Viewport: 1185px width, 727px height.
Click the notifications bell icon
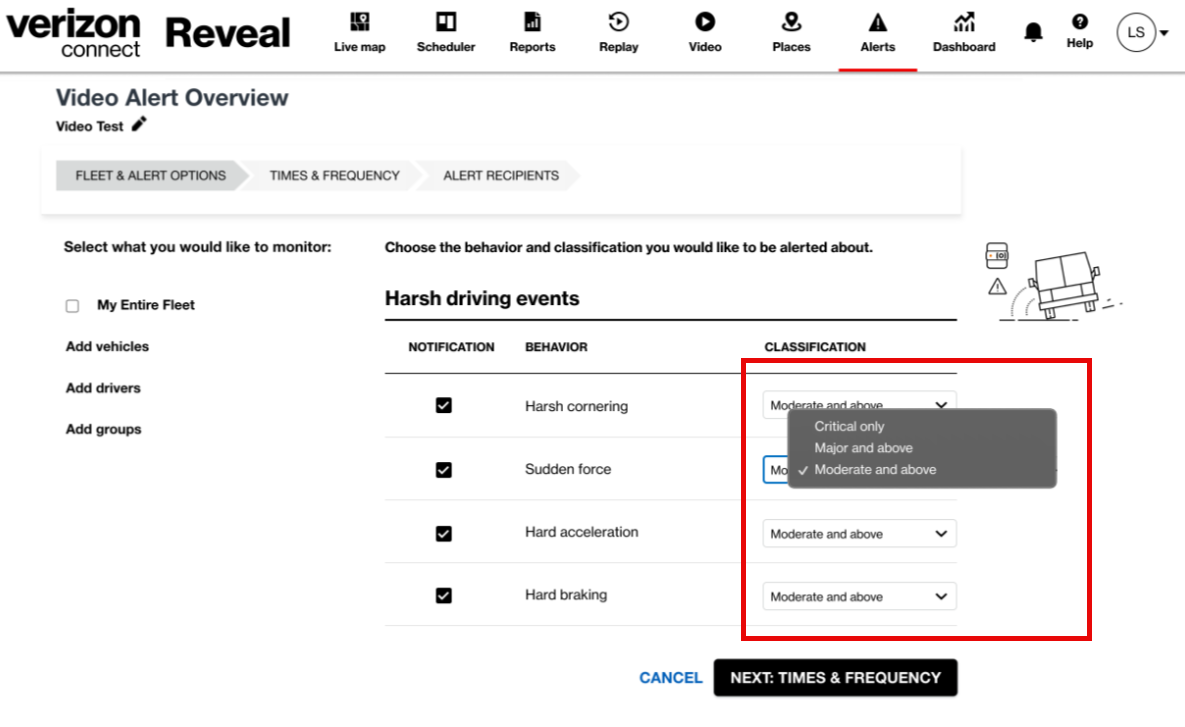click(x=1033, y=32)
